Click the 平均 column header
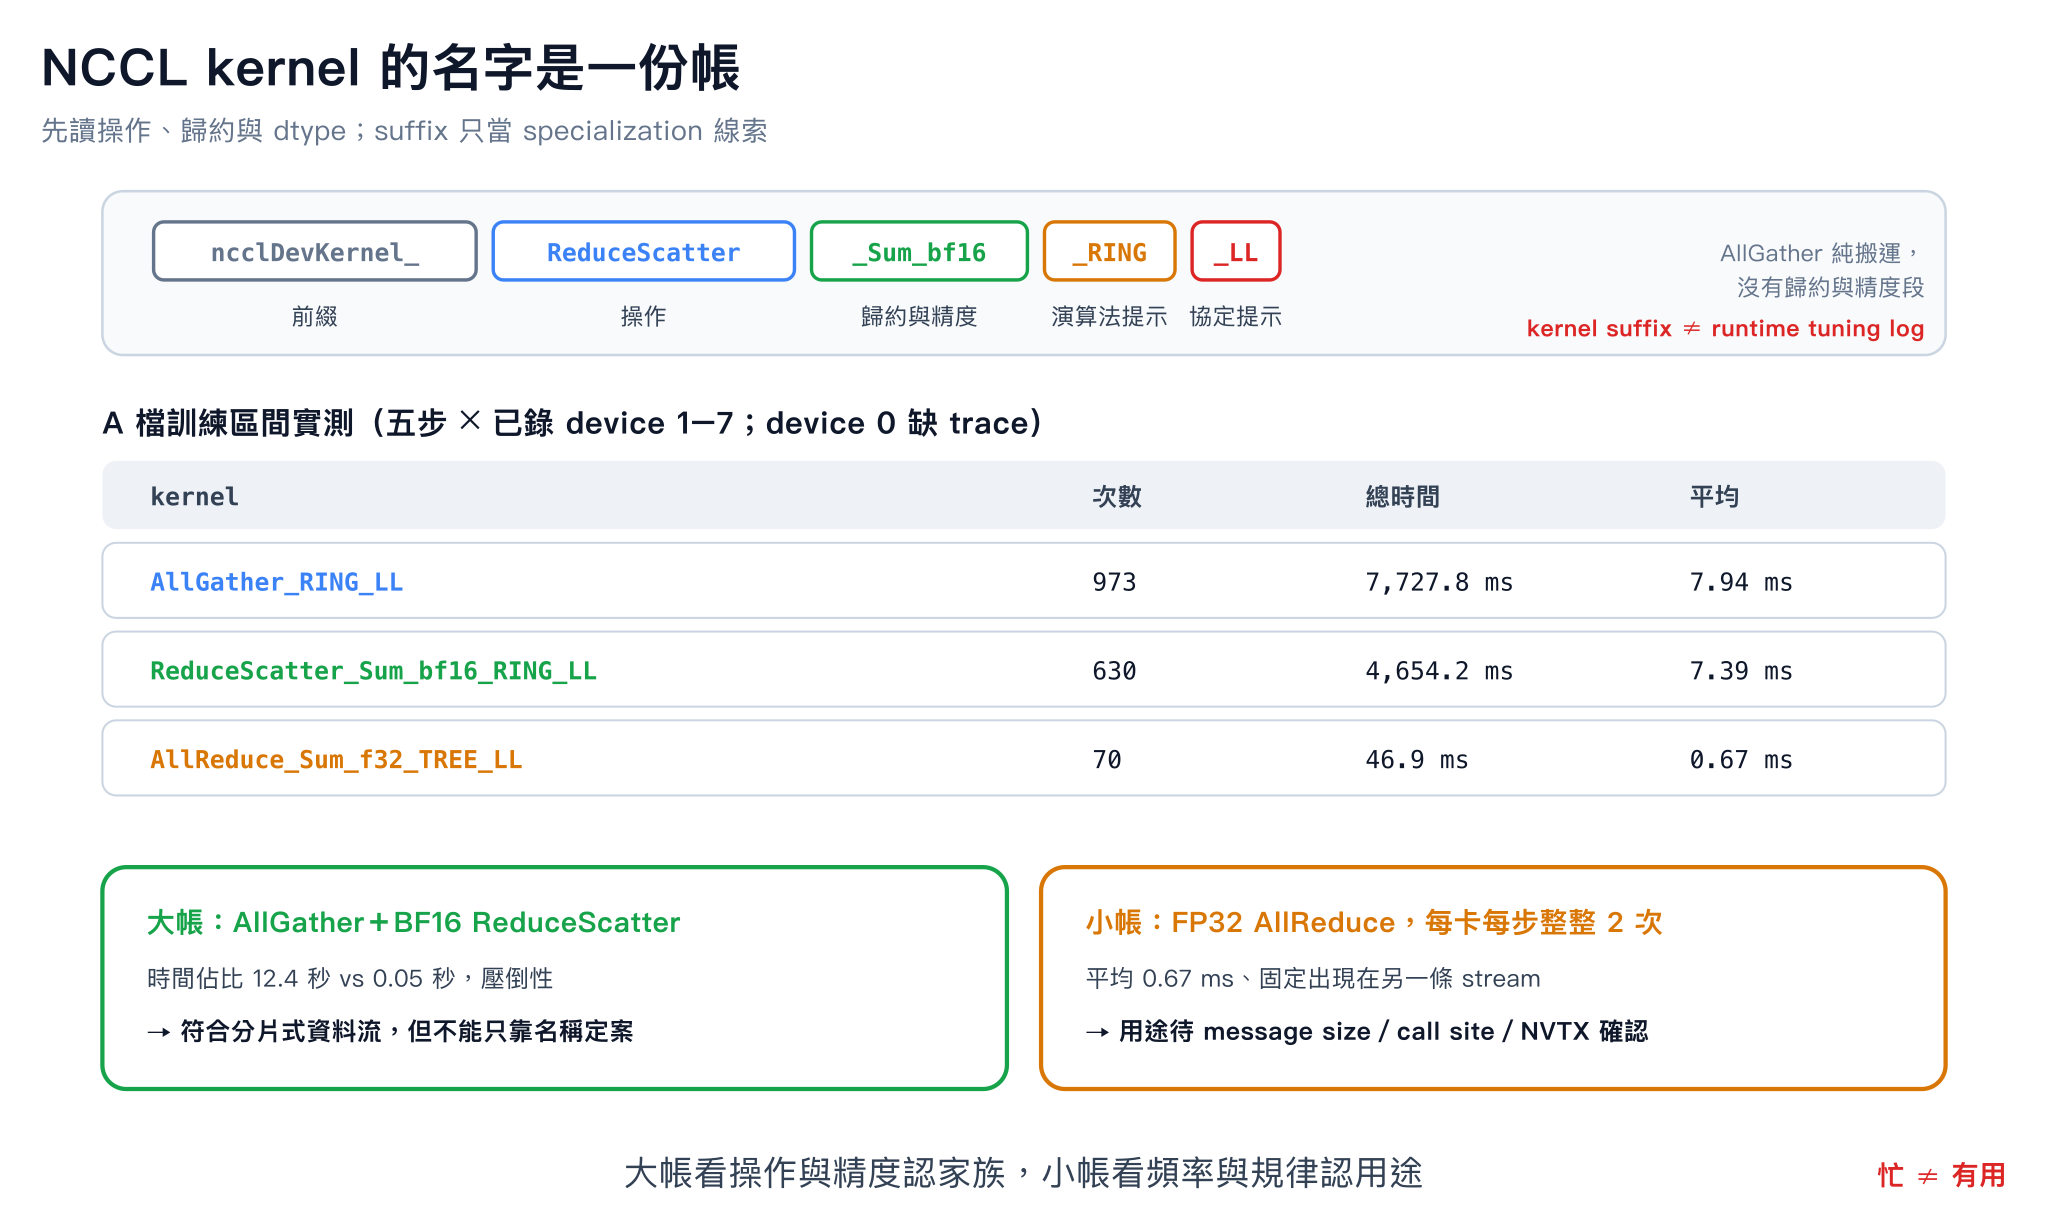This screenshot has height=1229, width=2048. [x=1714, y=496]
